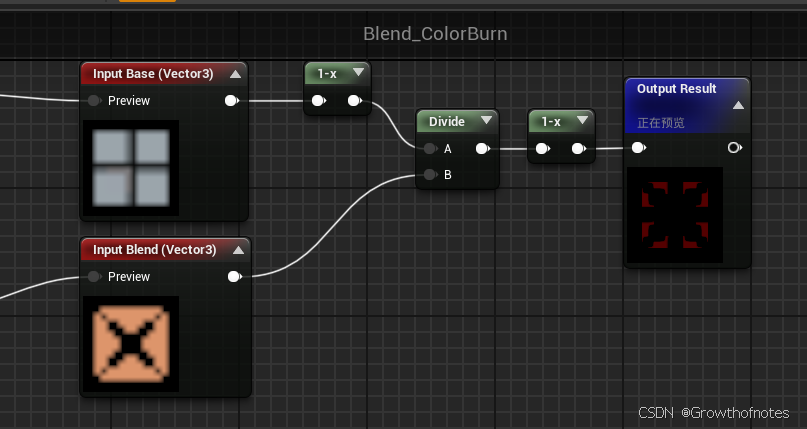Image resolution: width=807 pixels, height=429 pixels.
Task: Click output pin of 1-x after Divide
Action: tap(579, 149)
